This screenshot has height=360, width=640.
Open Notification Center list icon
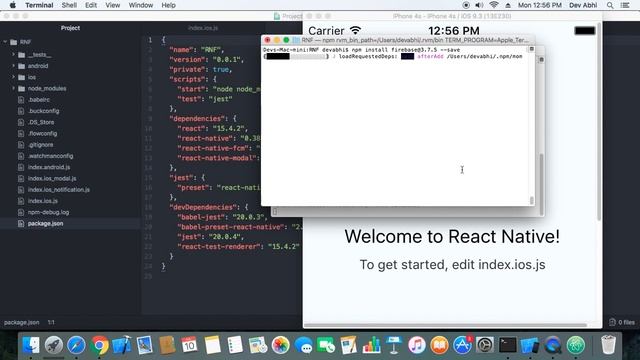[x=625, y=5]
